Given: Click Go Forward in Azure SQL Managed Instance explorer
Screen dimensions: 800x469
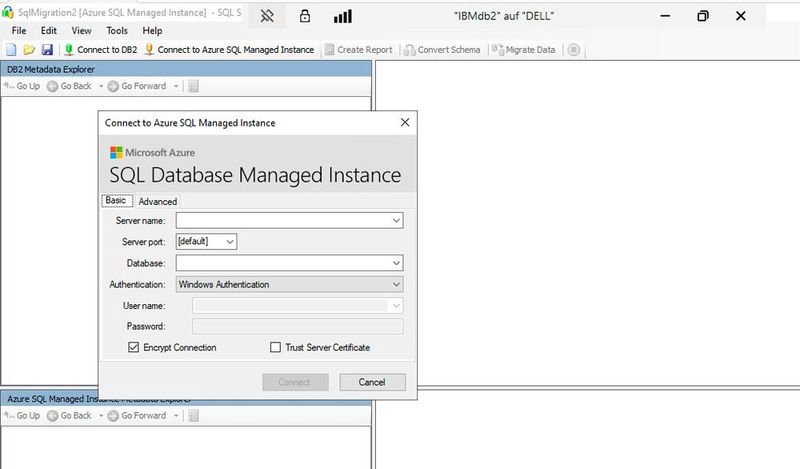Looking at the screenshot, I should 137,416.
